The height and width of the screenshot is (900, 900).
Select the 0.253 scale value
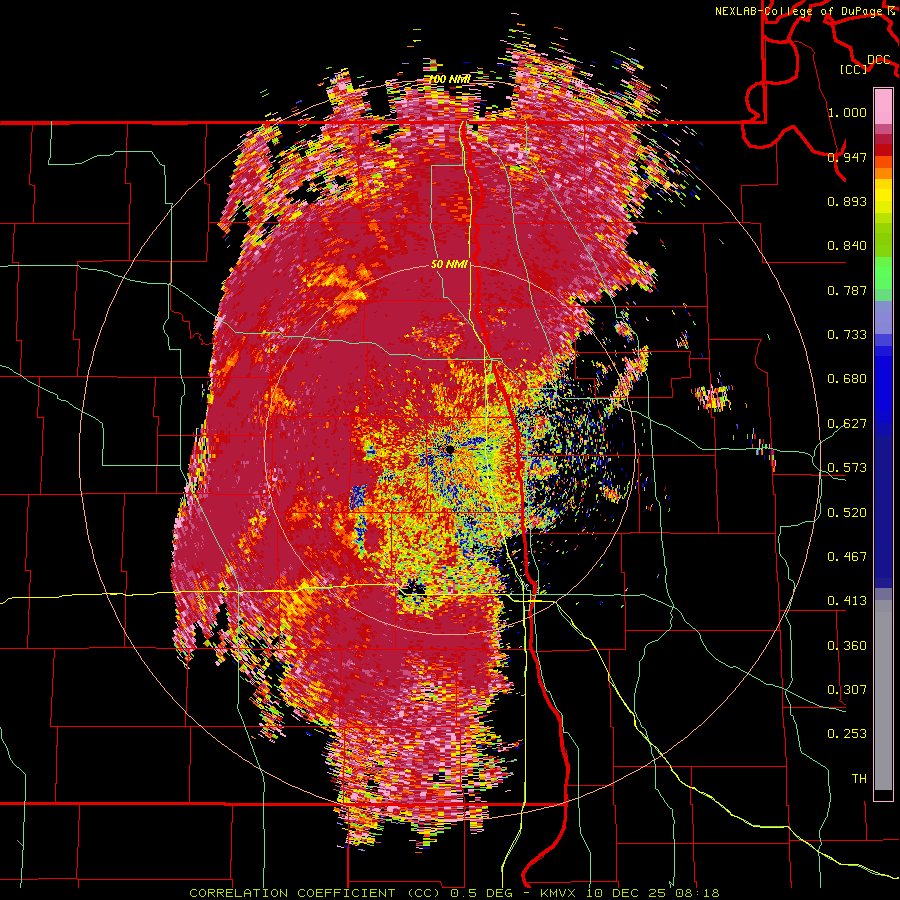coord(847,734)
